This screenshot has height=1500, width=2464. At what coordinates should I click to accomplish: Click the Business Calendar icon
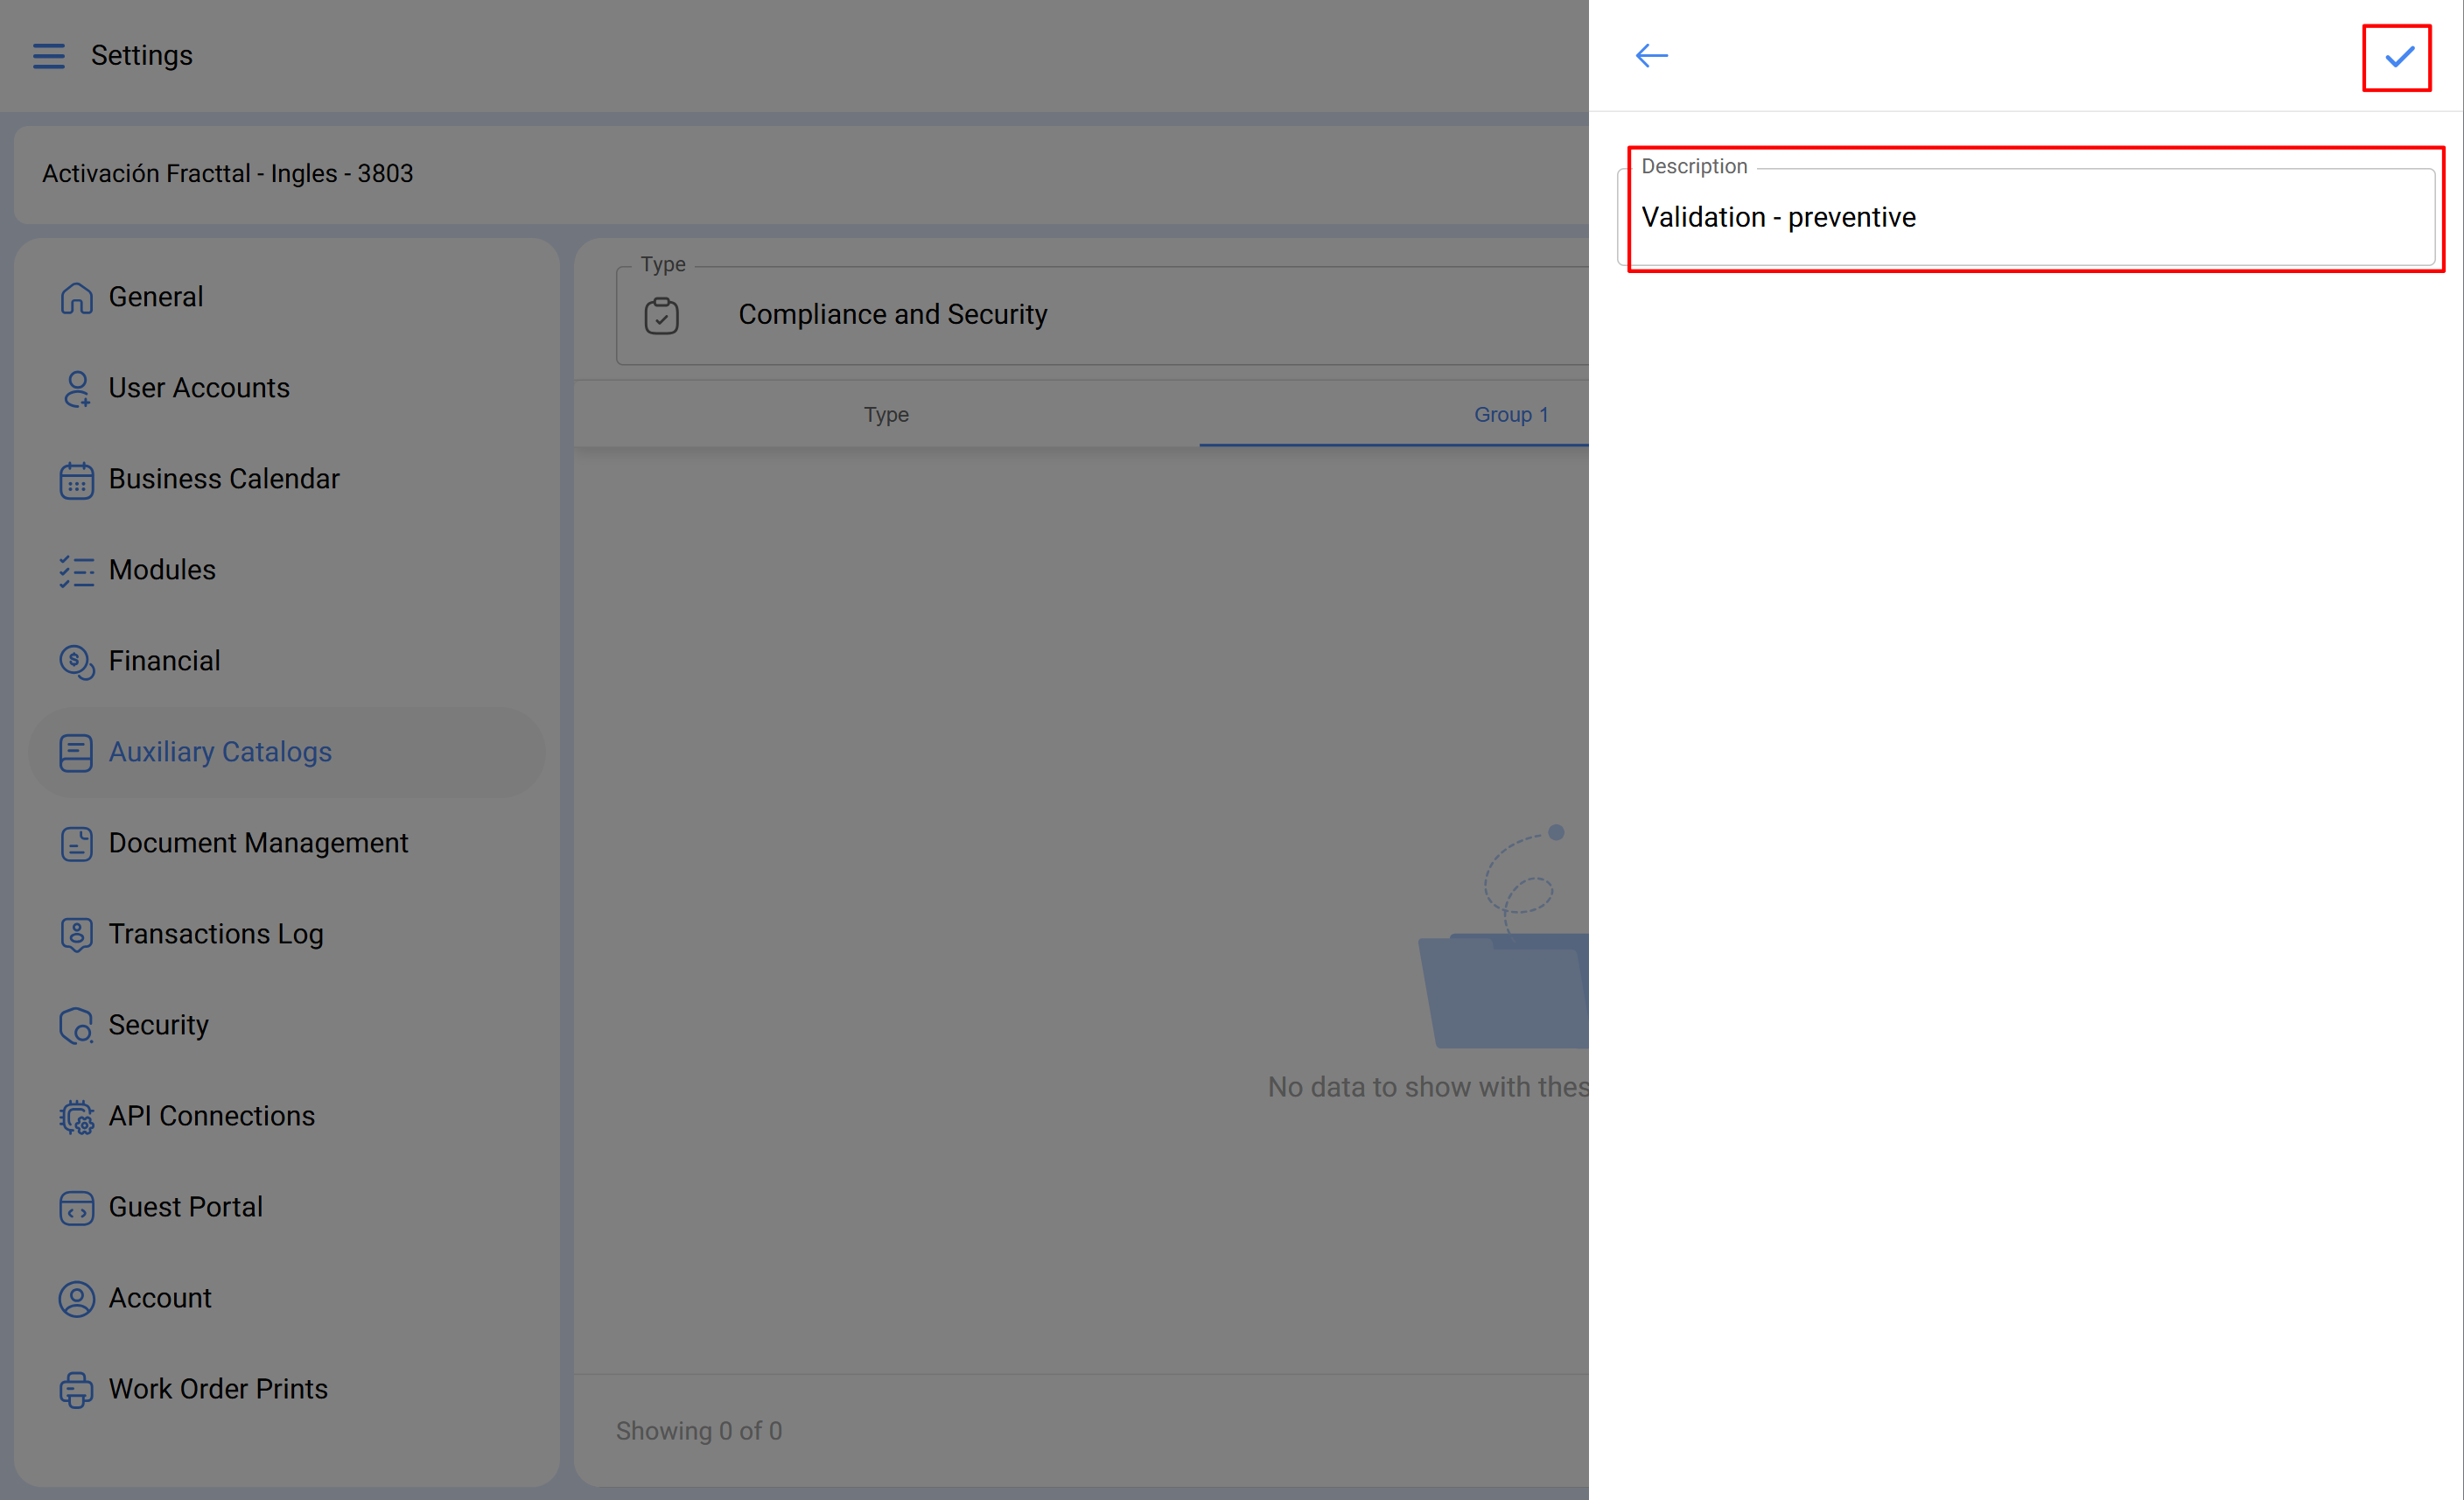pyautogui.click(x=76, y=480)
